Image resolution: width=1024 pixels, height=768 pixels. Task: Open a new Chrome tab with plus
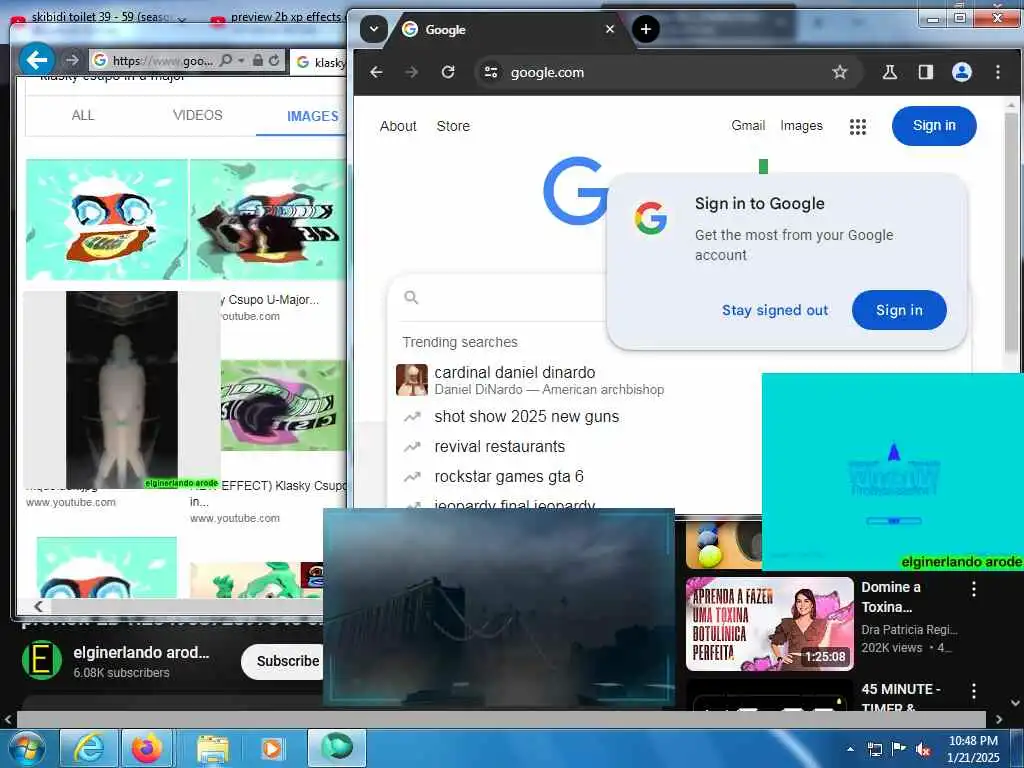tap(645, 29)
